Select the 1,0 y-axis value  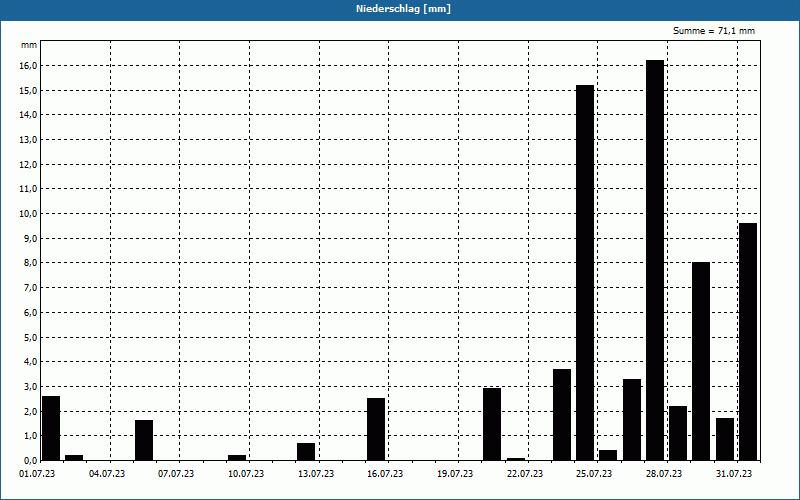pos(30,436)
